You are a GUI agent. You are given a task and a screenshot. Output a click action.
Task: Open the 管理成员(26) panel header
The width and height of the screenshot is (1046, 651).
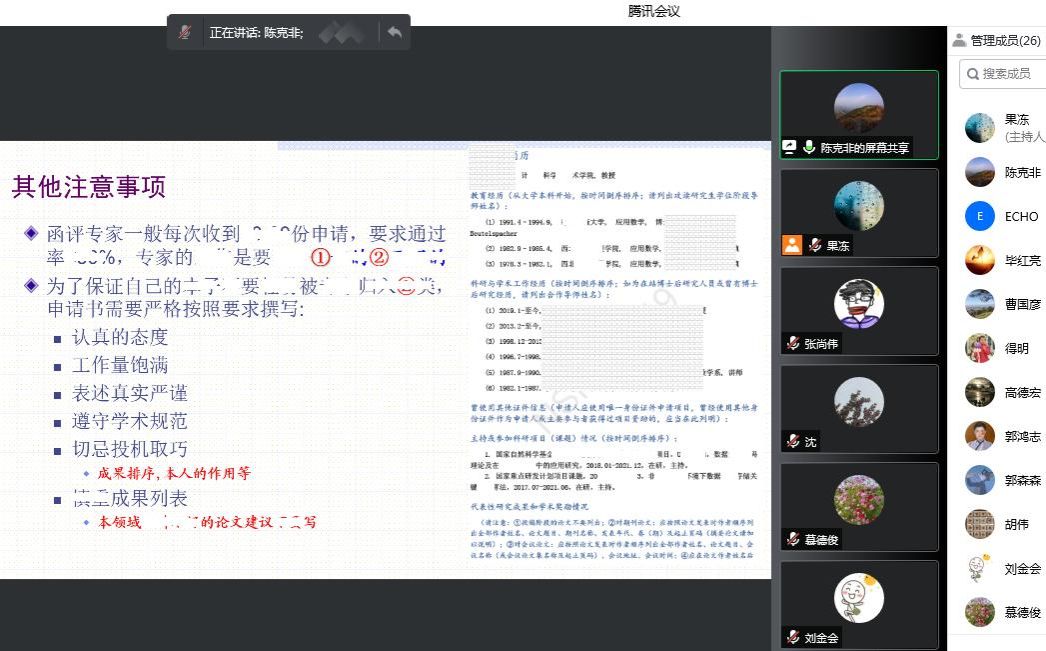pyautogui.click(x=996, y=40)
